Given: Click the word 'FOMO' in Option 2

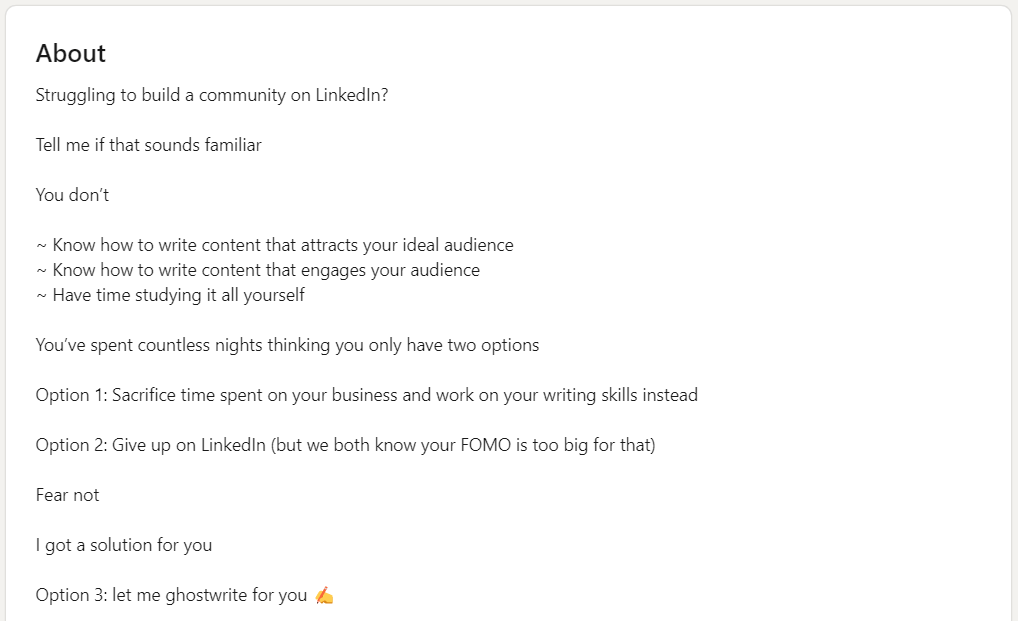Looking at the screenshot, I should (486, 445).
